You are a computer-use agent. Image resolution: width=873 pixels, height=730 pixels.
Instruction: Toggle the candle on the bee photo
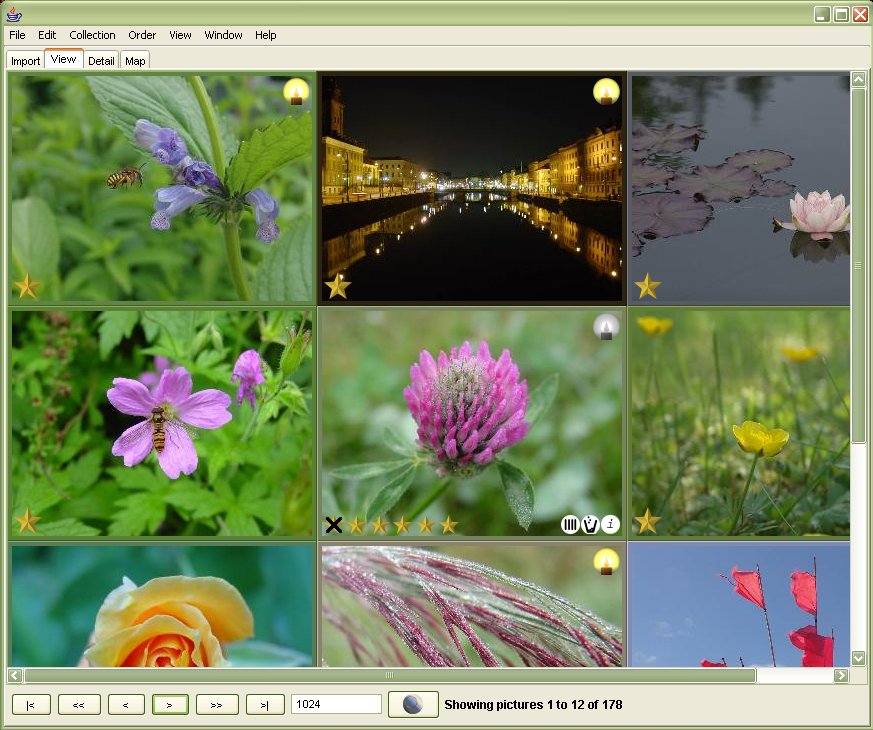pyautogui.click(x=296, y=92)
